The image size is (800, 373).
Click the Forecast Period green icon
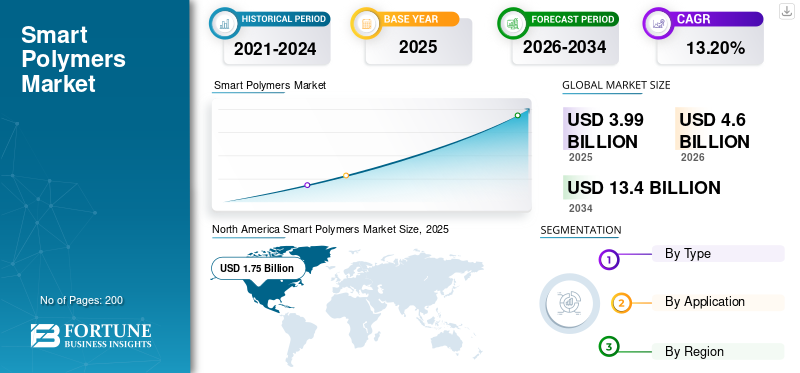513,23
